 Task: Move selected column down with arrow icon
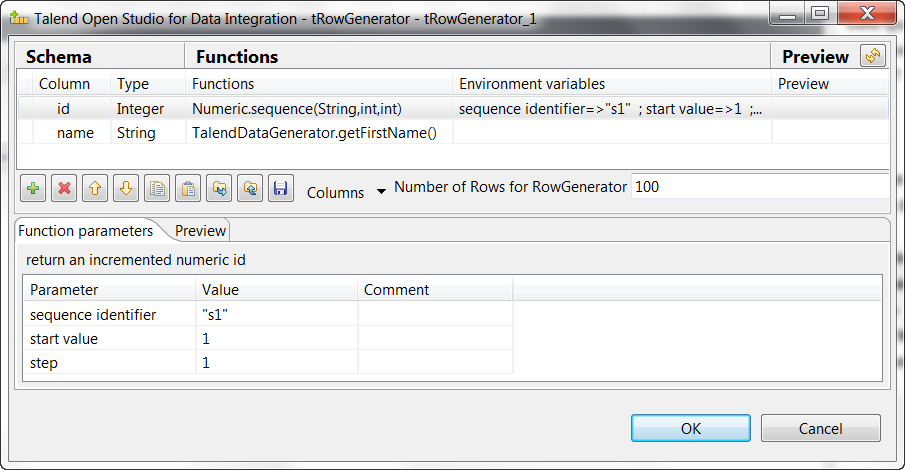(126, 187)
